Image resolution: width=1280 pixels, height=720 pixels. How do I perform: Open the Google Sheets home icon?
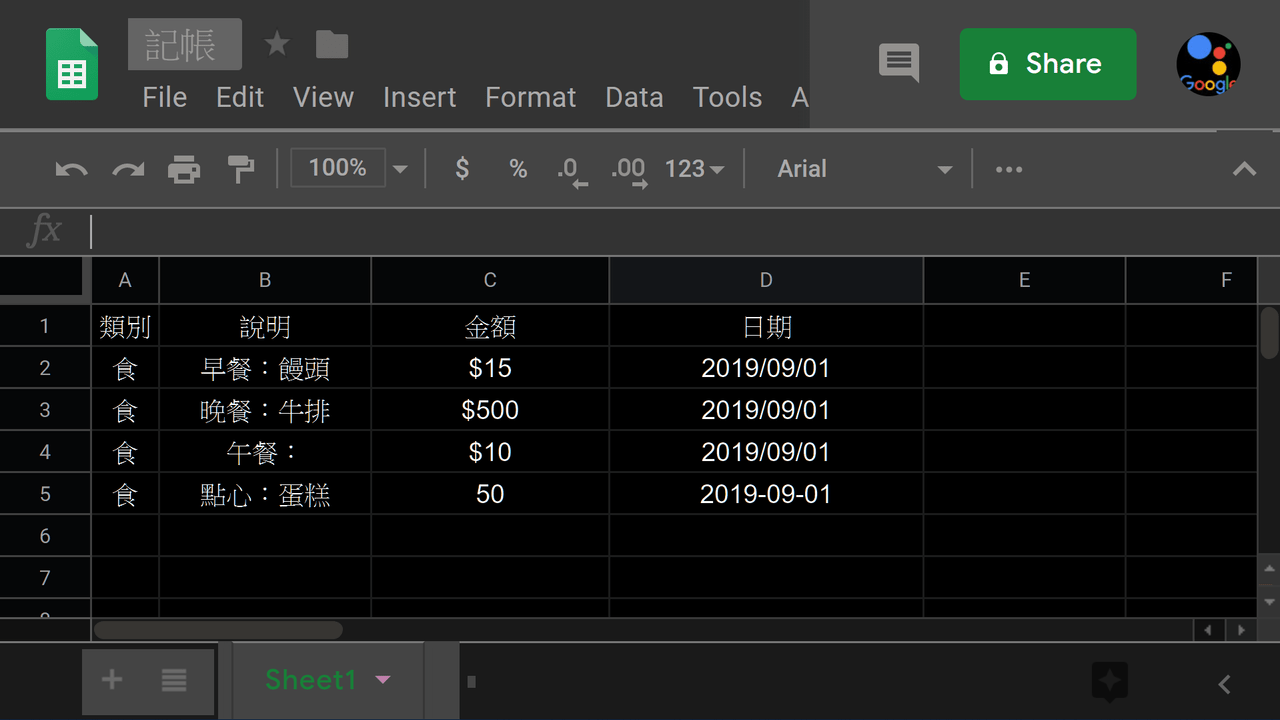click(x=72, y=64)
